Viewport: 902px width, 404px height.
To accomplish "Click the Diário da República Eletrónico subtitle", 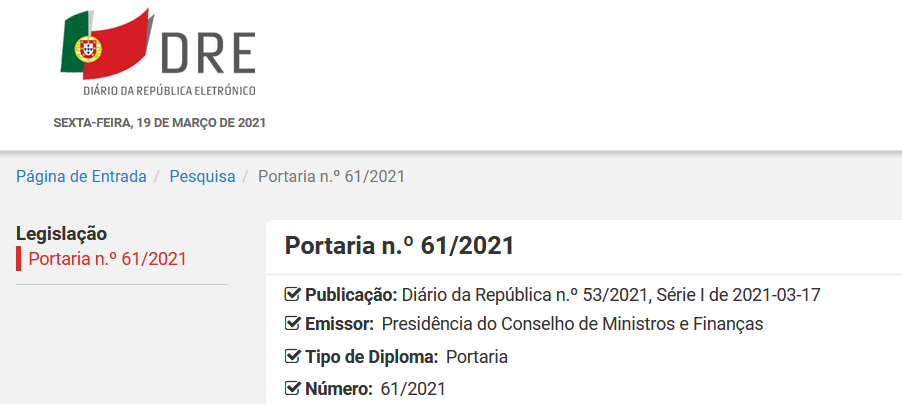I will [170, 90].
